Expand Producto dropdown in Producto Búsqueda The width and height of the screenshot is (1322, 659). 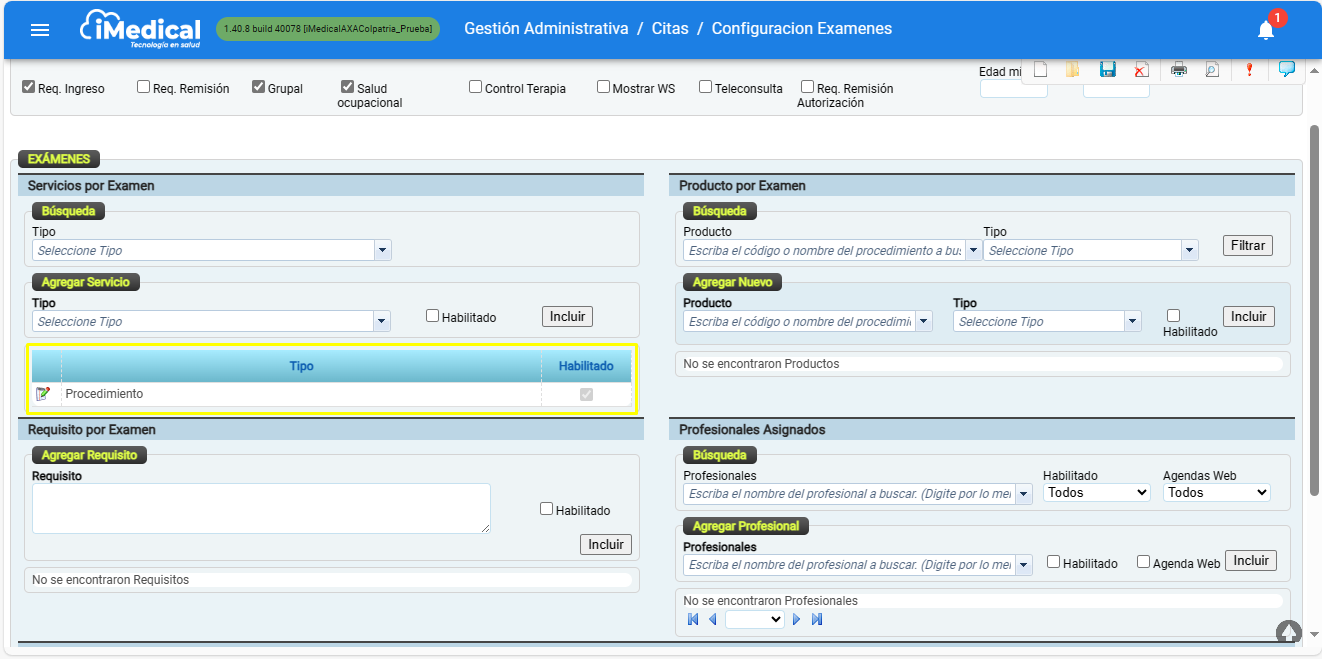[973, 250]
